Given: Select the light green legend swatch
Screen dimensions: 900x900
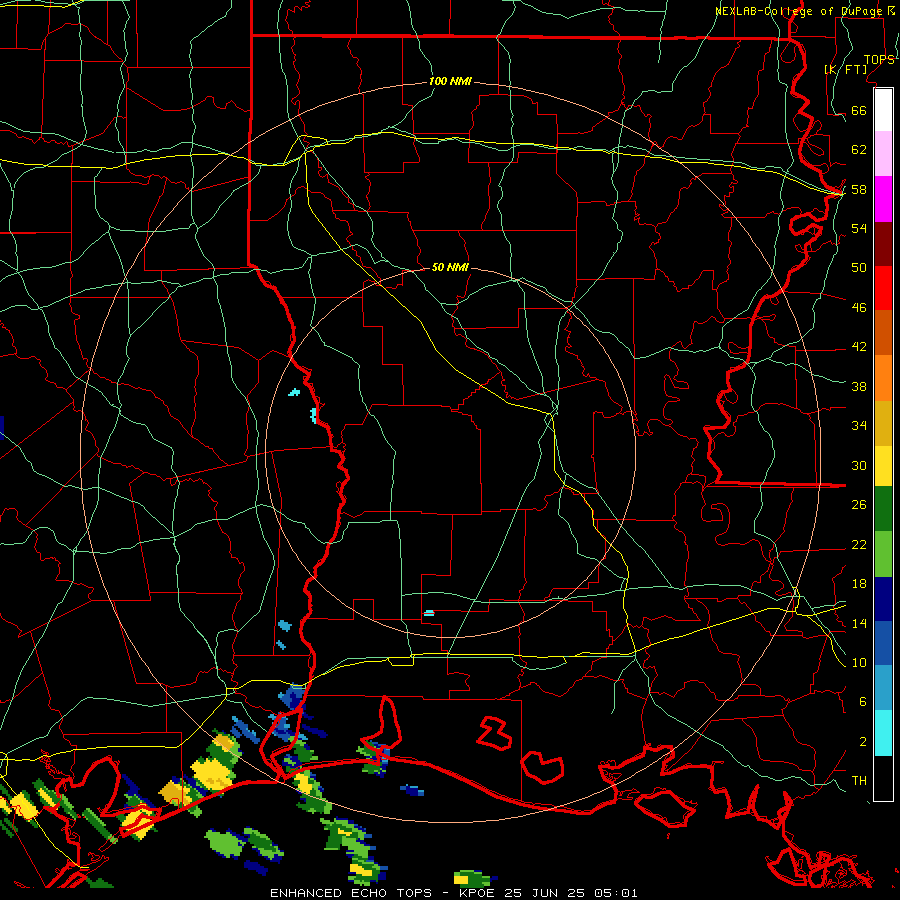Looking at the screenshot, I should pos(883,554).
